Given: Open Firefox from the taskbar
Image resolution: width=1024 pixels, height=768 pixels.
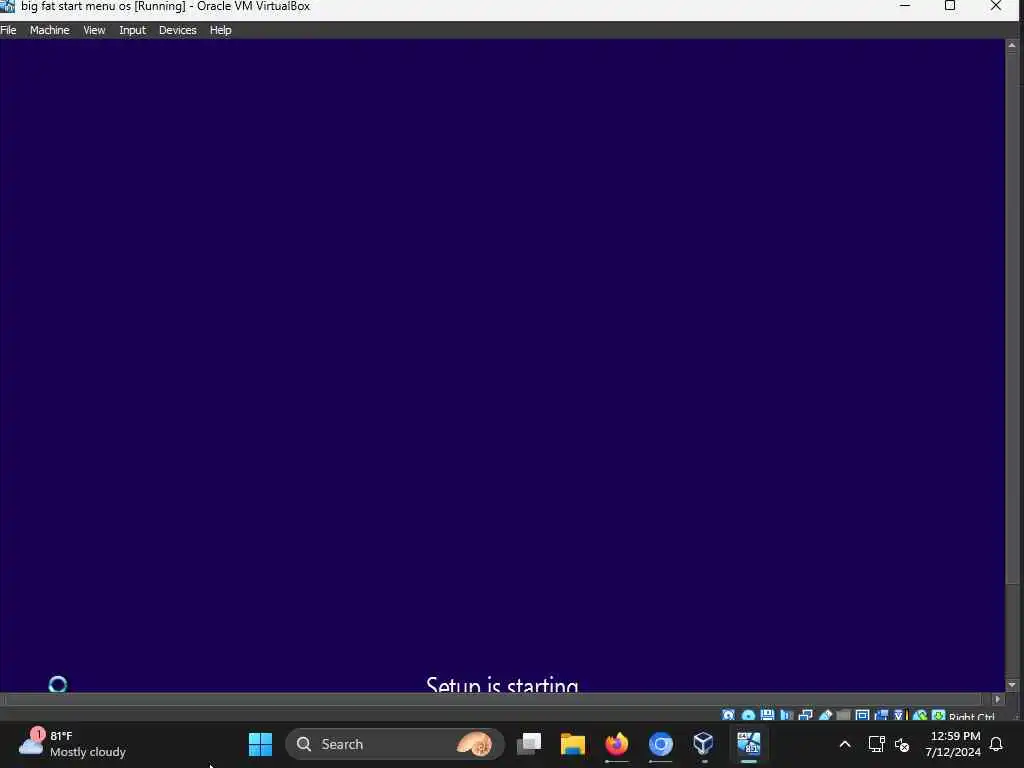Looking at the screenshot, I should [616, 744].
